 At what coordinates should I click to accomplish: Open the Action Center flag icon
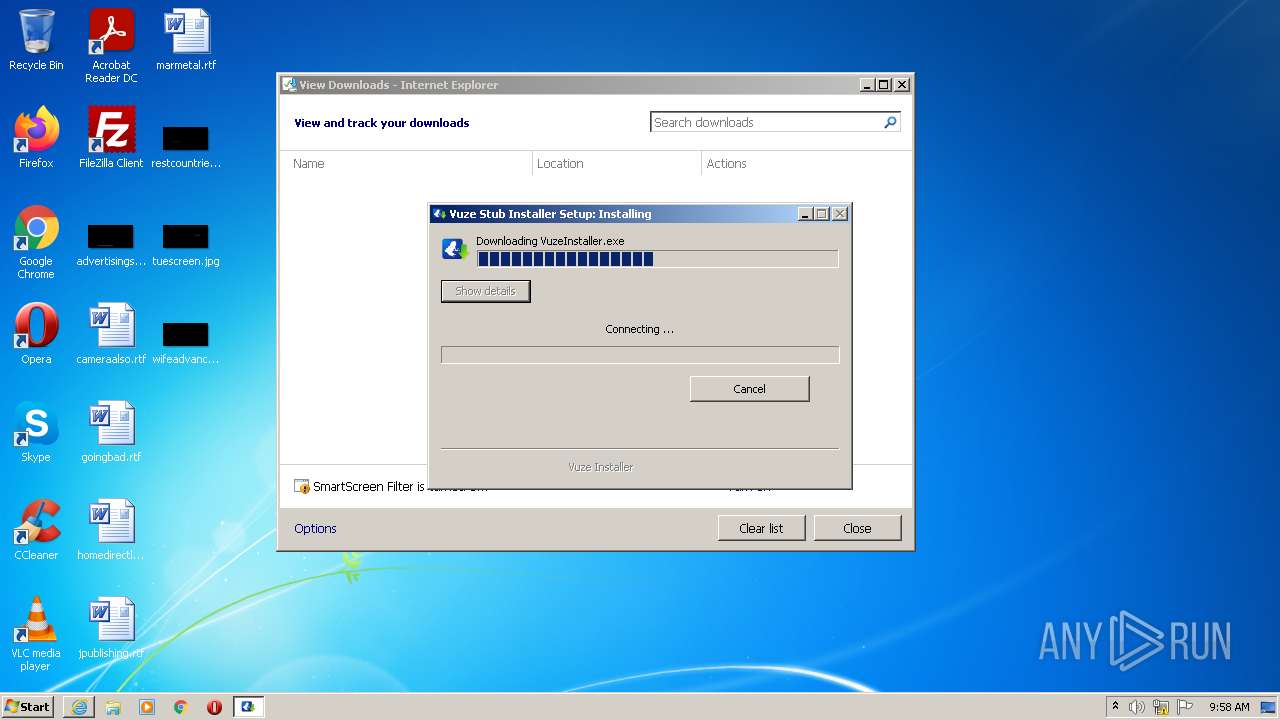coord(1185,707)
